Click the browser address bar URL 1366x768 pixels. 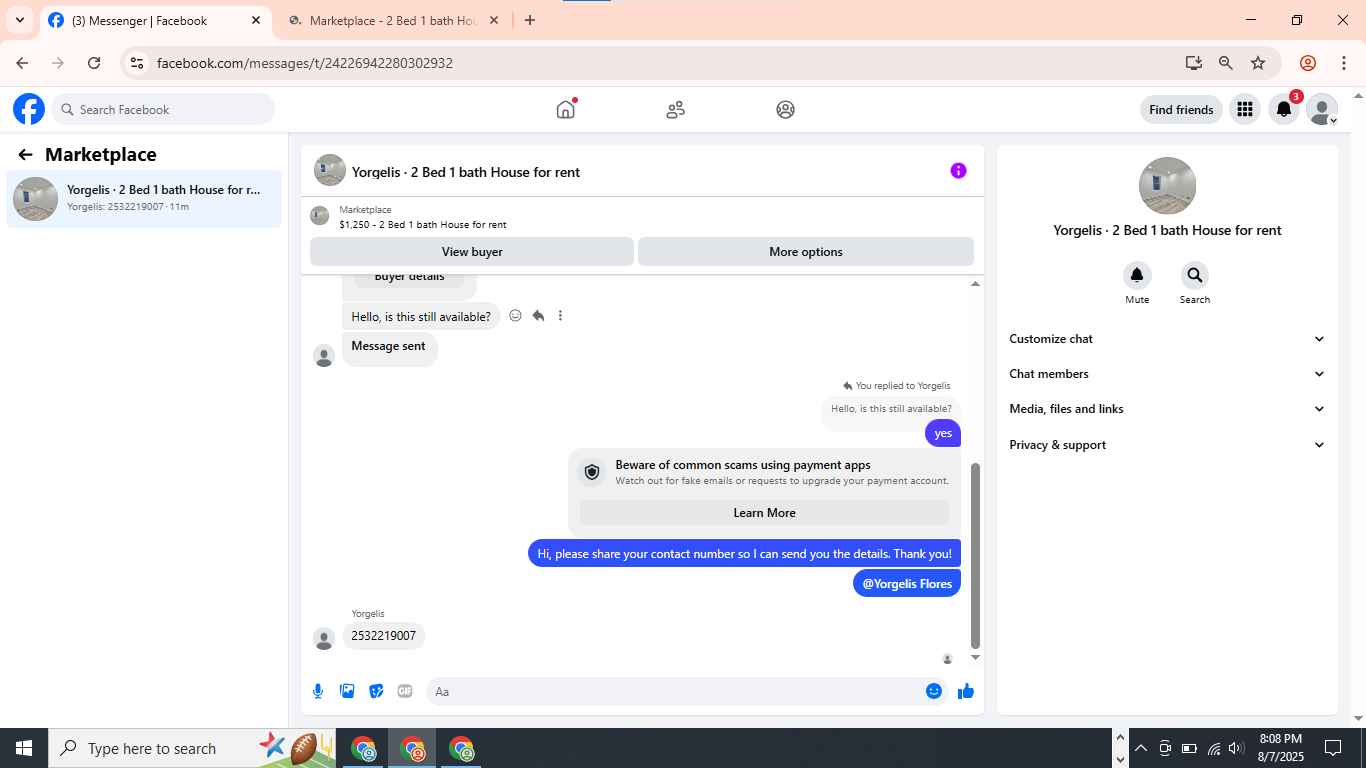pos(305,63)
